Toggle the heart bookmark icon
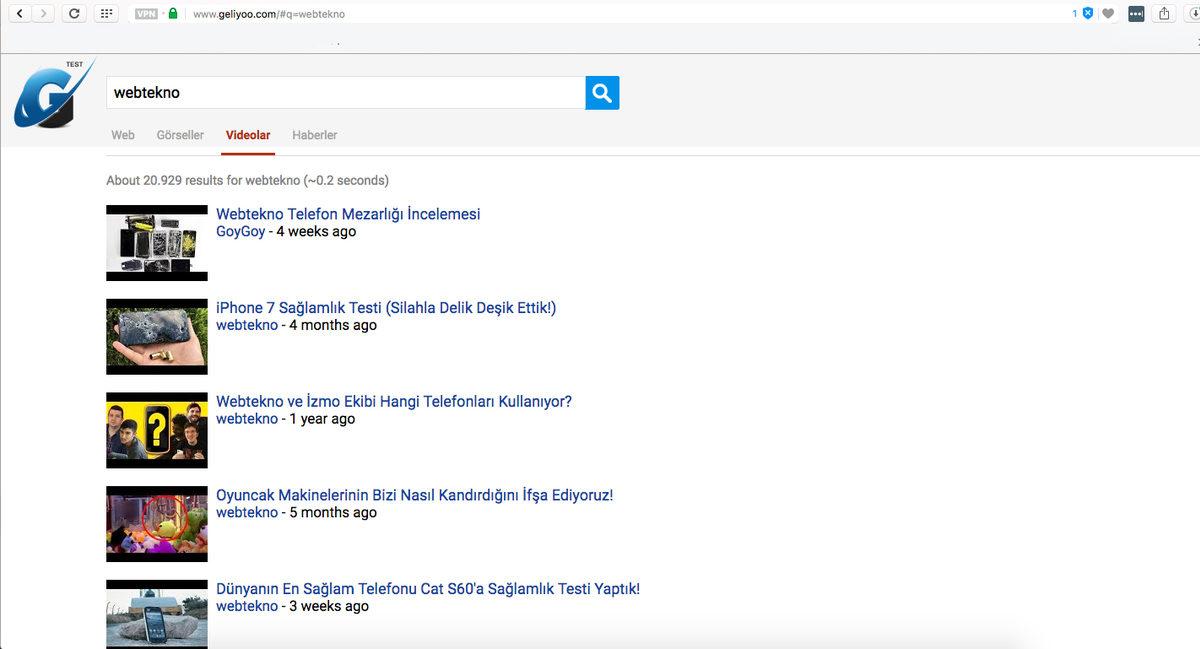The height and width of the screenshot is (649, 1200). click(x=1108, y=13)
